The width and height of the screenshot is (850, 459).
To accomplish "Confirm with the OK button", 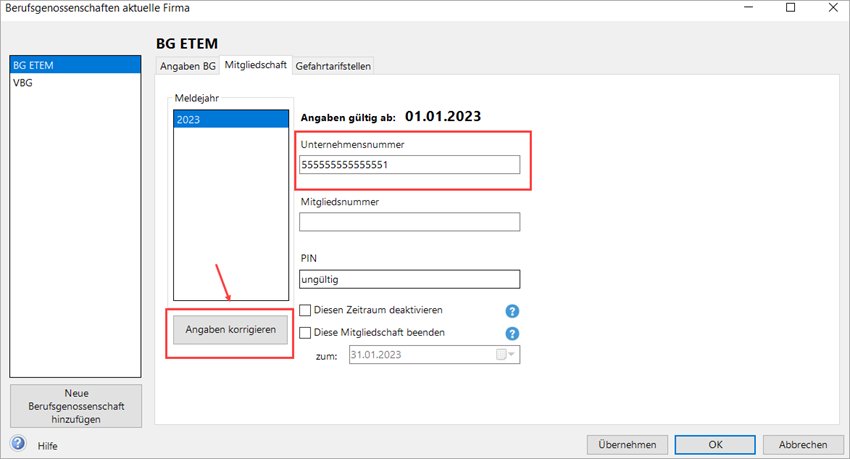I will [x=715, y=444].
